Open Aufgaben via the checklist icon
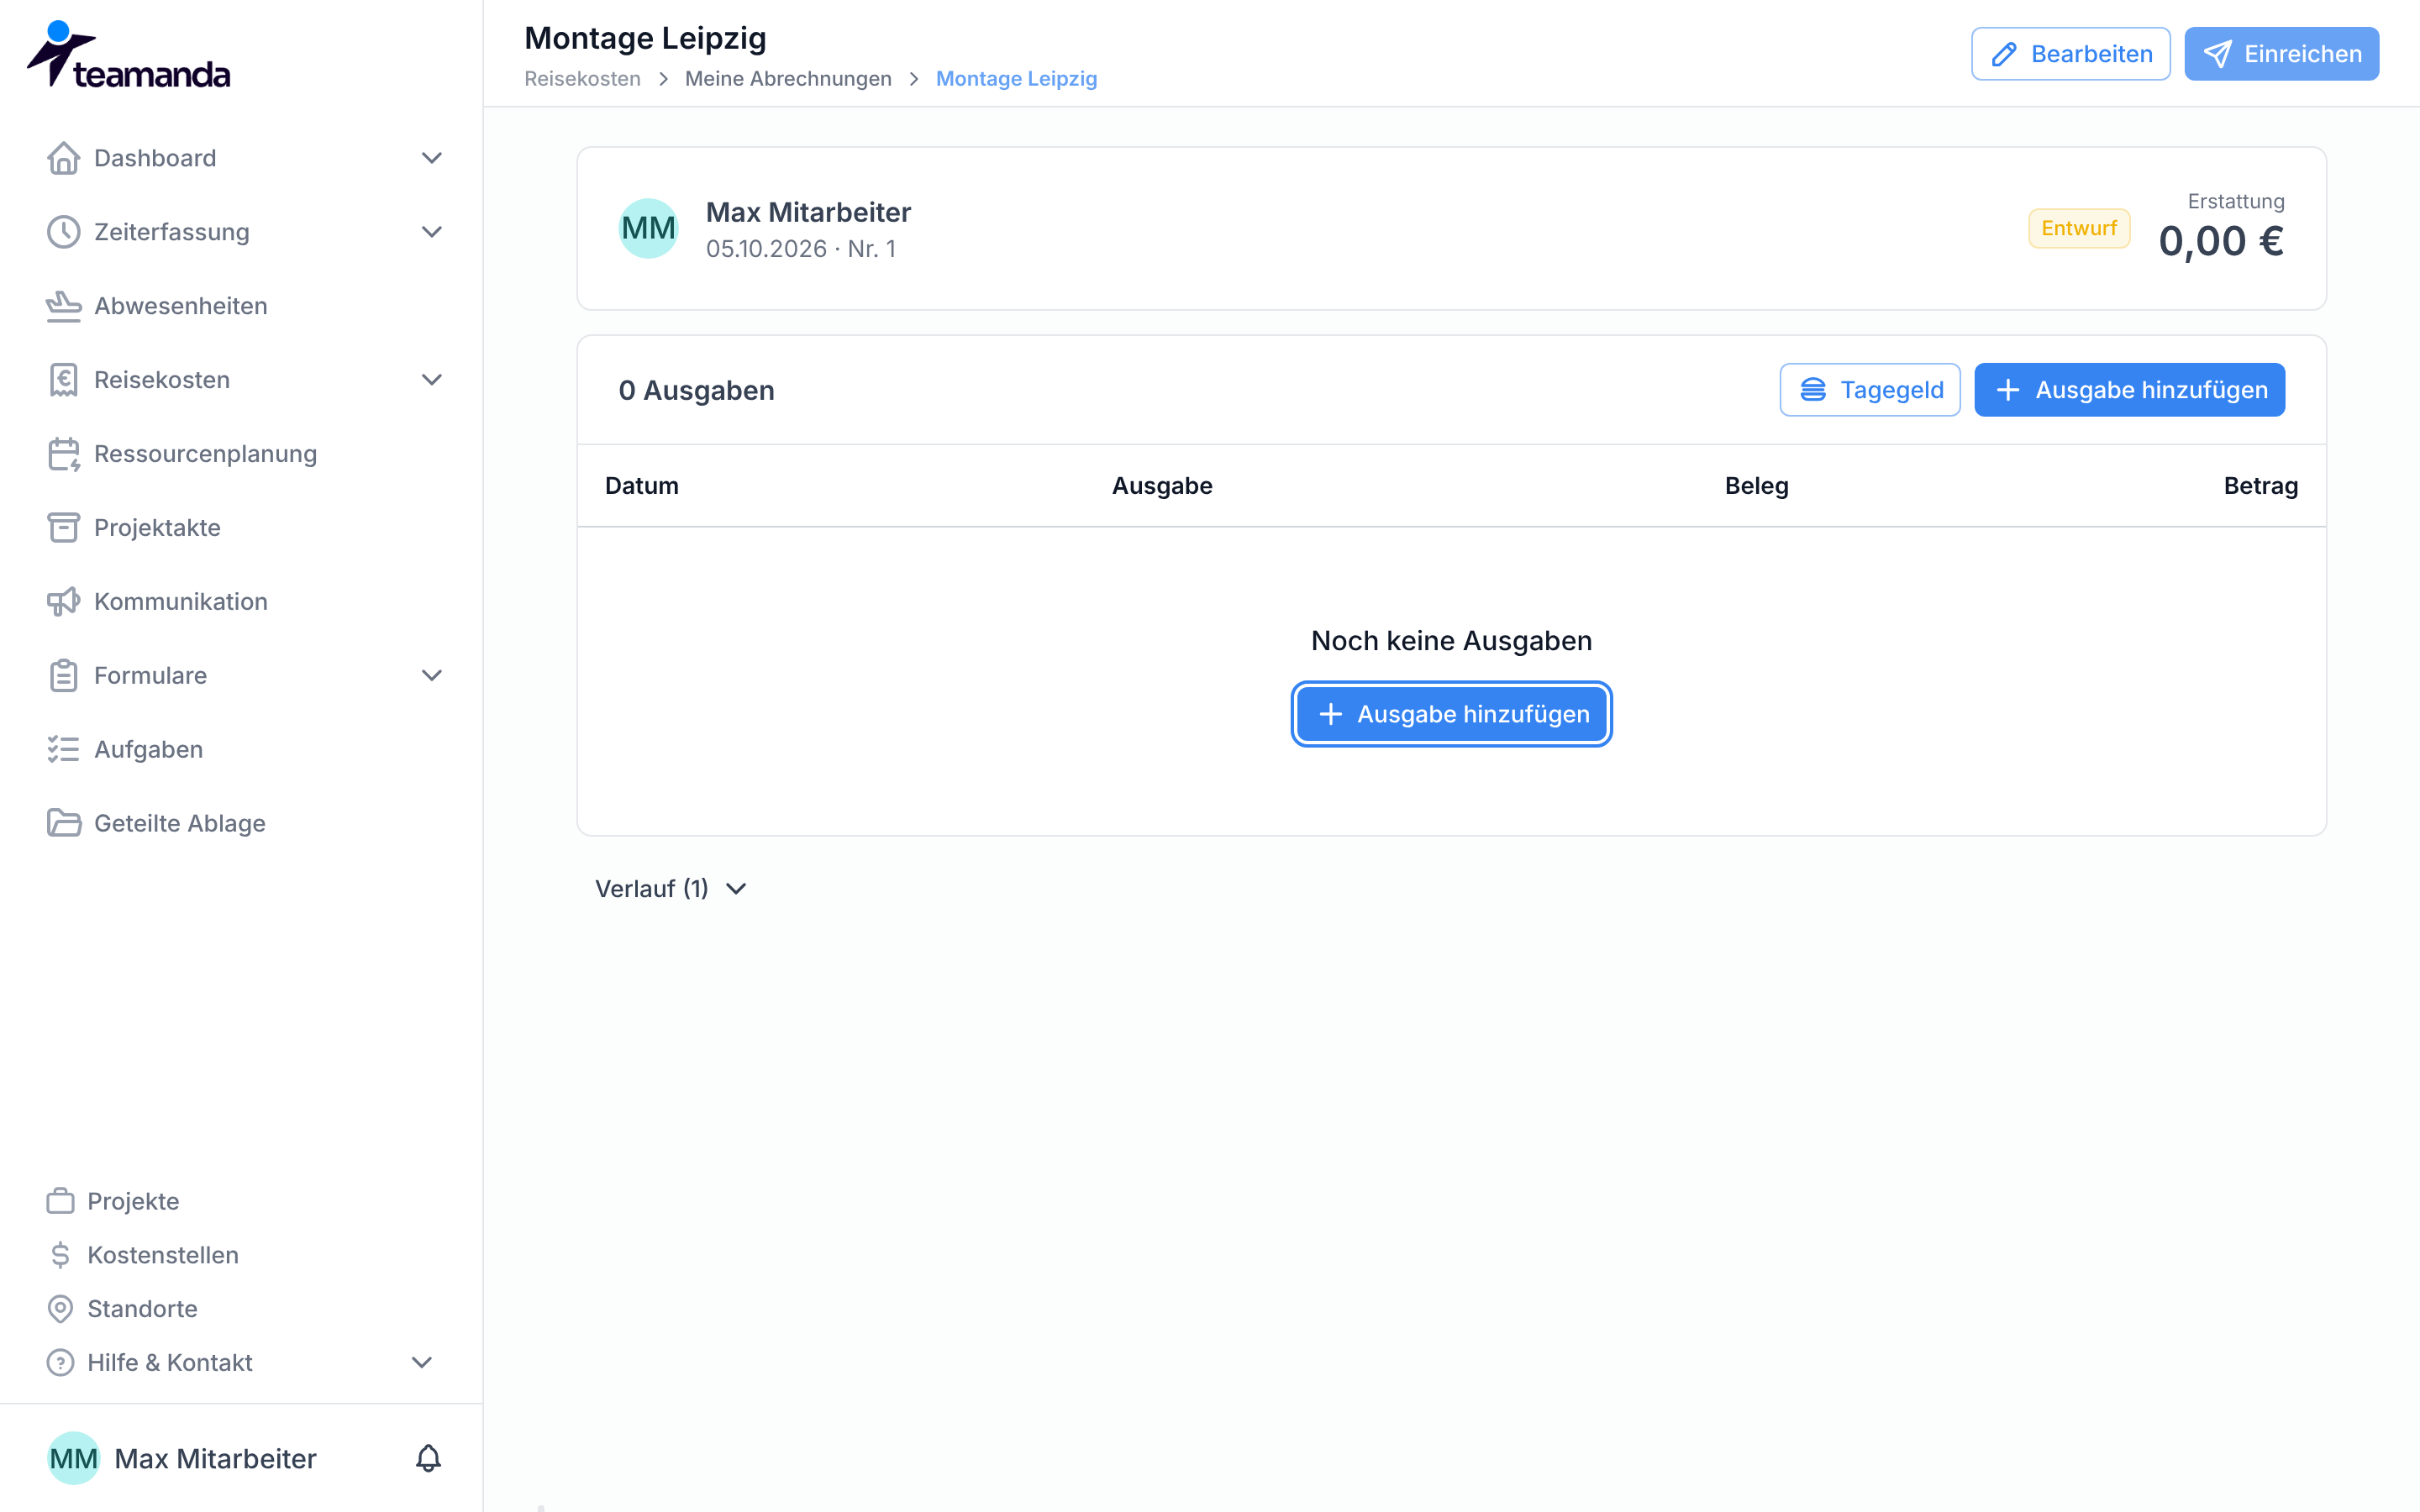The image size is (2420, 1512). (x=64, y=749)
